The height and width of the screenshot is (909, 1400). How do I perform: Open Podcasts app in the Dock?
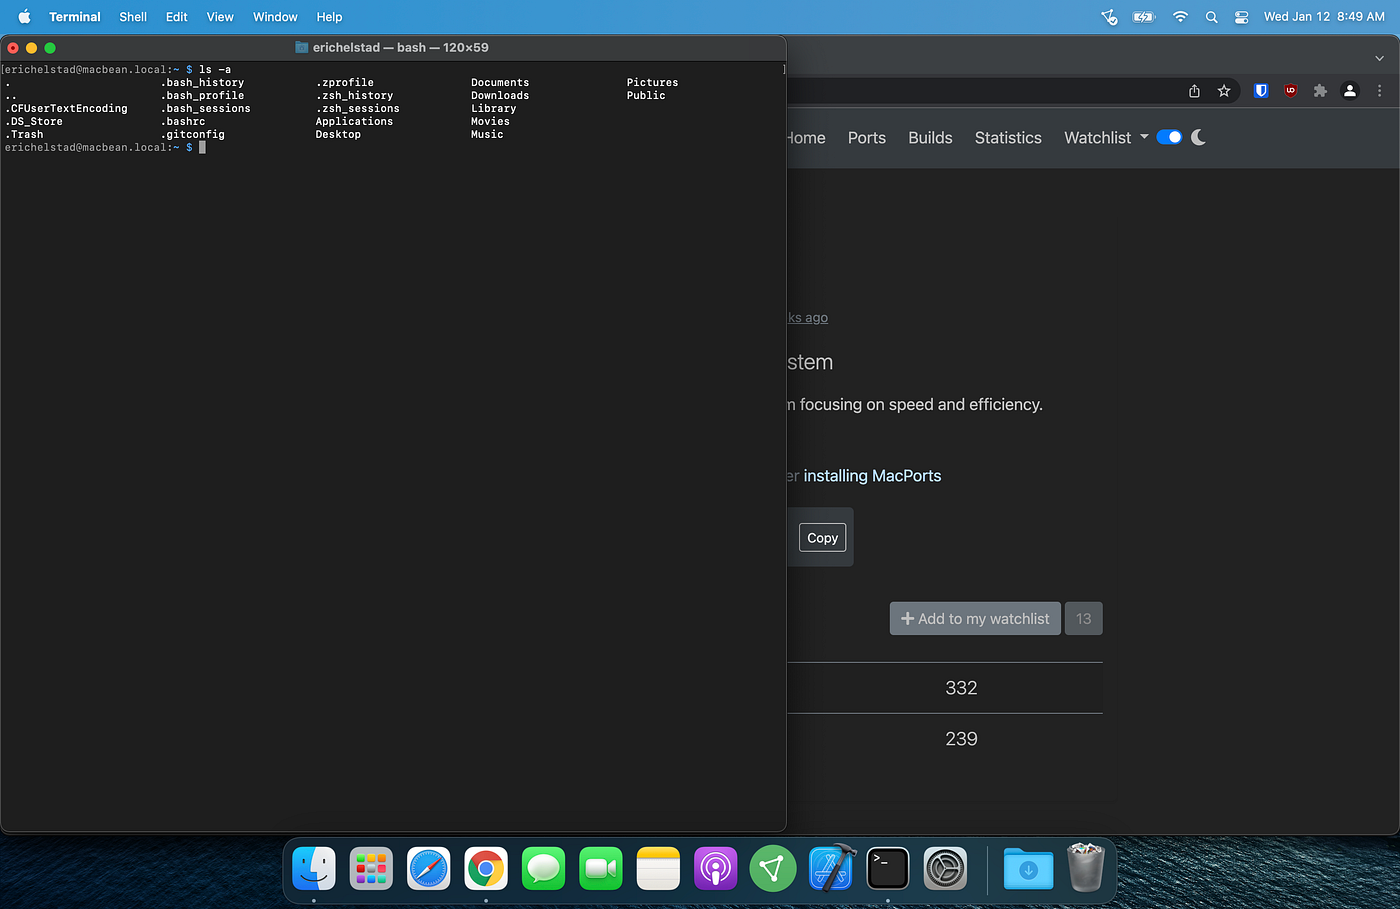click(715, 868)
